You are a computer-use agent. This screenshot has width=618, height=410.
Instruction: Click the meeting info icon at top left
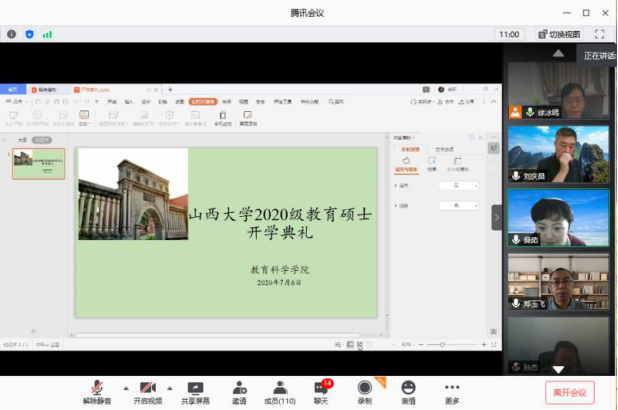(x=12, y=34)
